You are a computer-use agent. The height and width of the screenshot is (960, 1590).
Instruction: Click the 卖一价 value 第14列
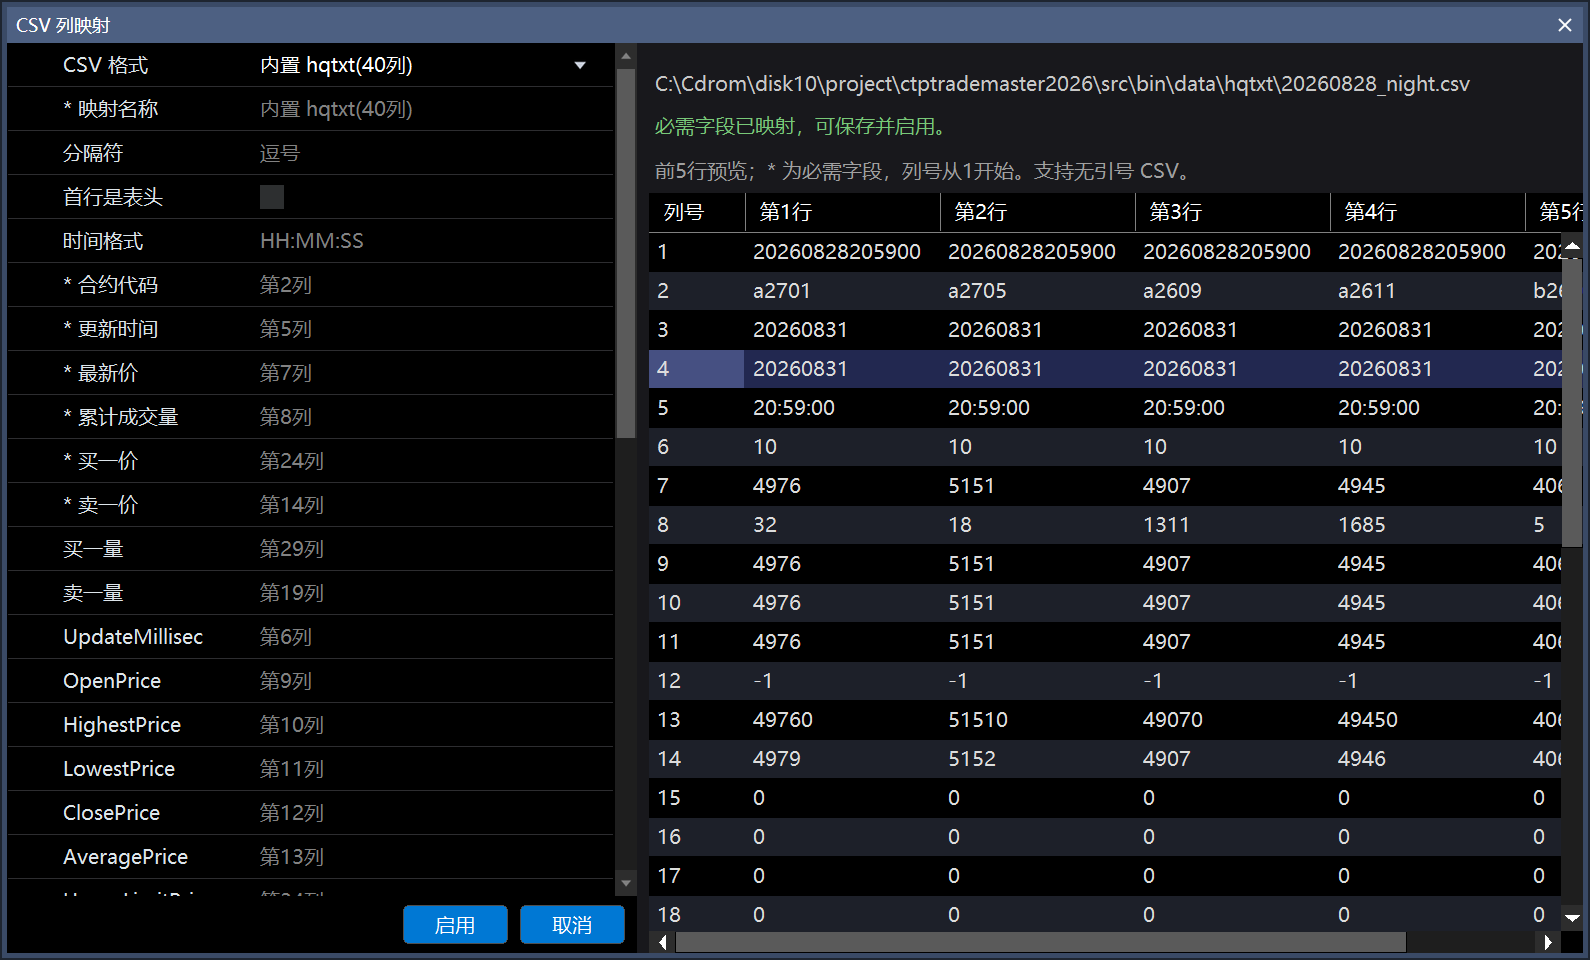(291, 505)
